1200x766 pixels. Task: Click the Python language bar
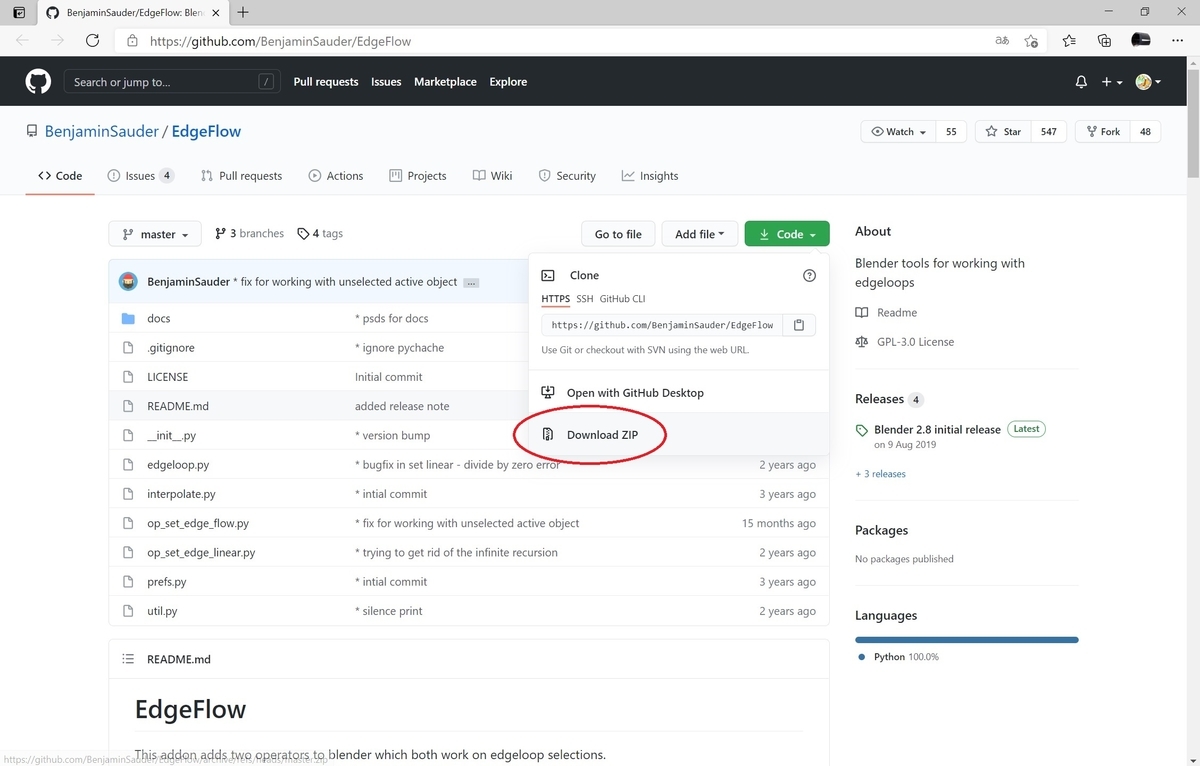click(x=966, y=639)
